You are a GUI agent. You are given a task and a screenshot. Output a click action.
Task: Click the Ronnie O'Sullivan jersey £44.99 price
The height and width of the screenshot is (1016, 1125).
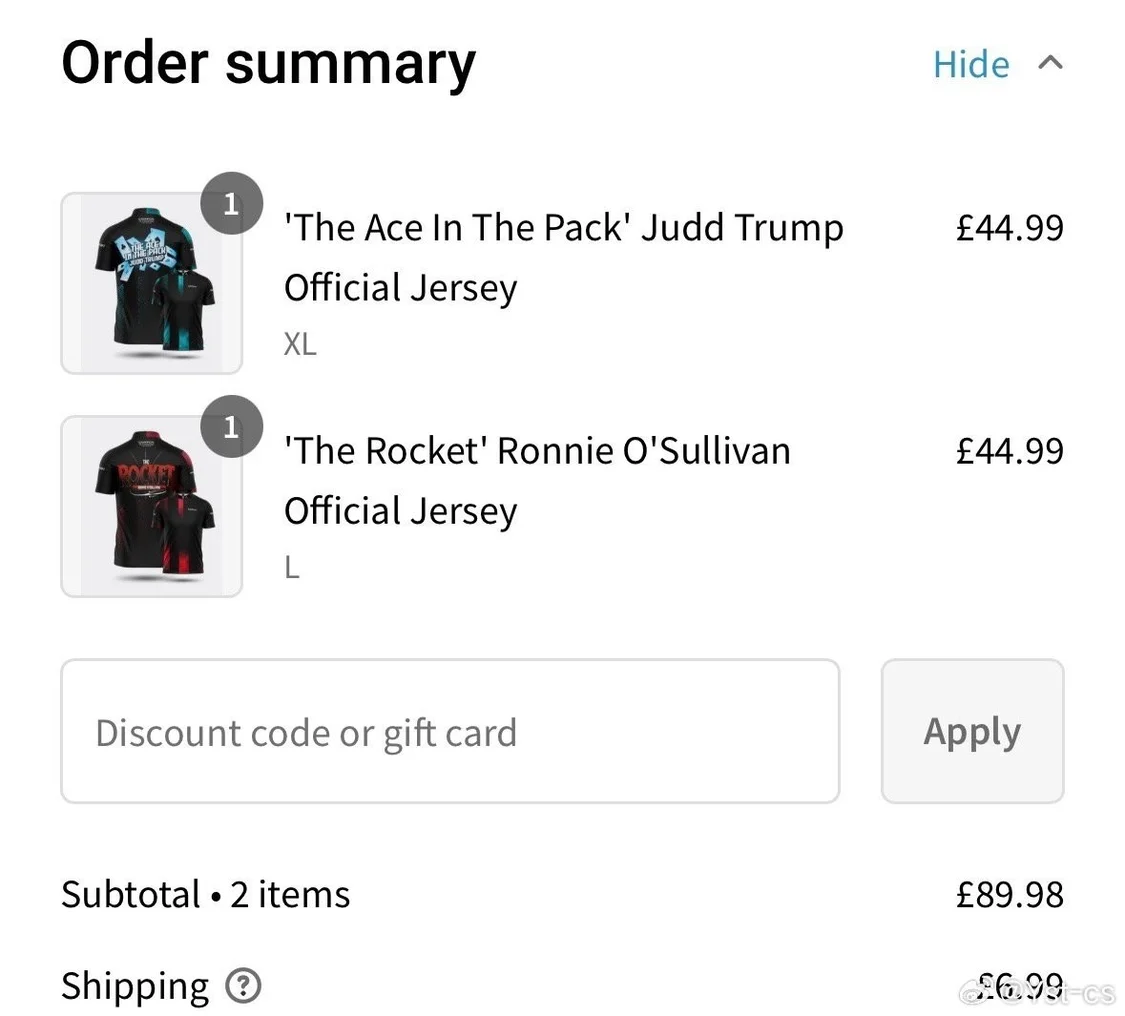(x=1009, y=451)
